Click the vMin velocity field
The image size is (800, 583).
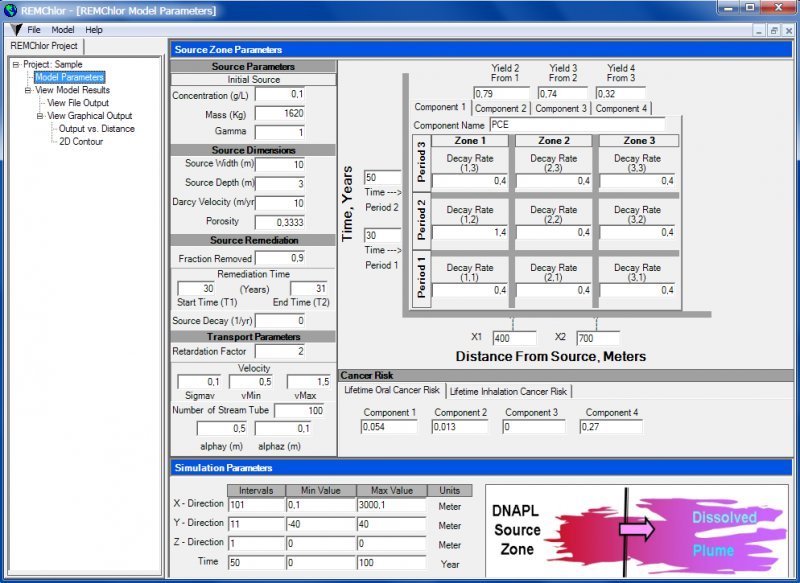(251, 382)
